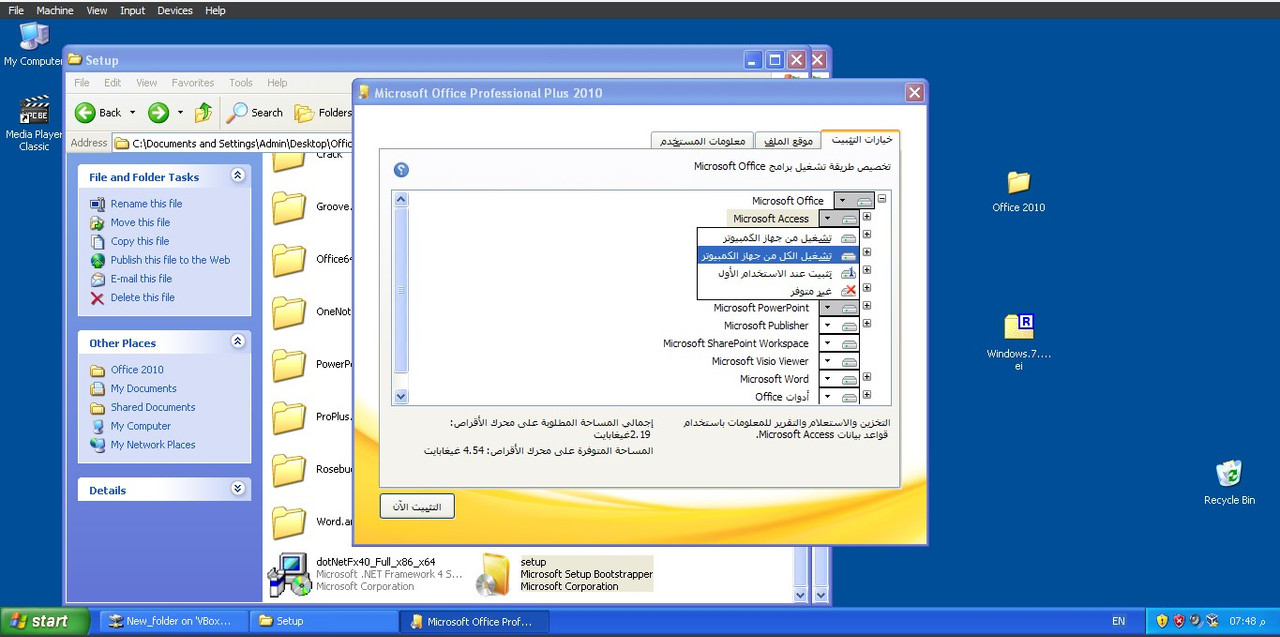Choose 'تشغيل الكل من جهاز الكمبيوتر' highlighted option
The image size is (1280, 637).
point(778,255)
